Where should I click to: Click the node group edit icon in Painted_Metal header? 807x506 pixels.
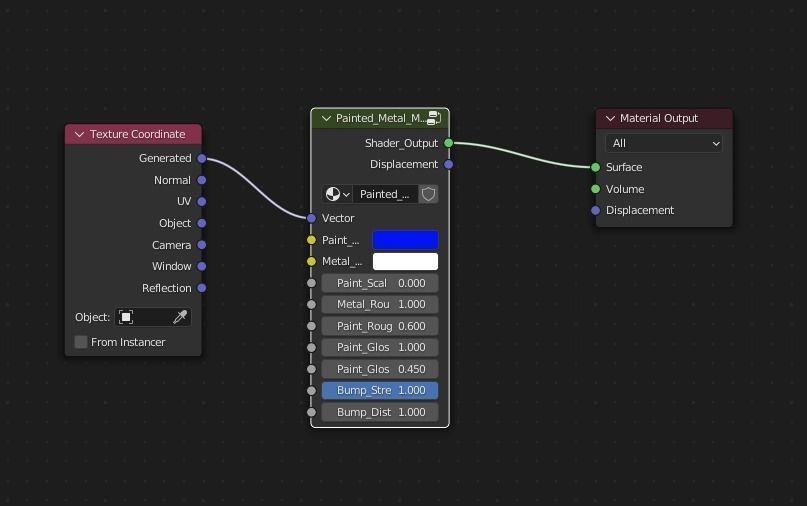pyautogui.click(x=434, y=118)
